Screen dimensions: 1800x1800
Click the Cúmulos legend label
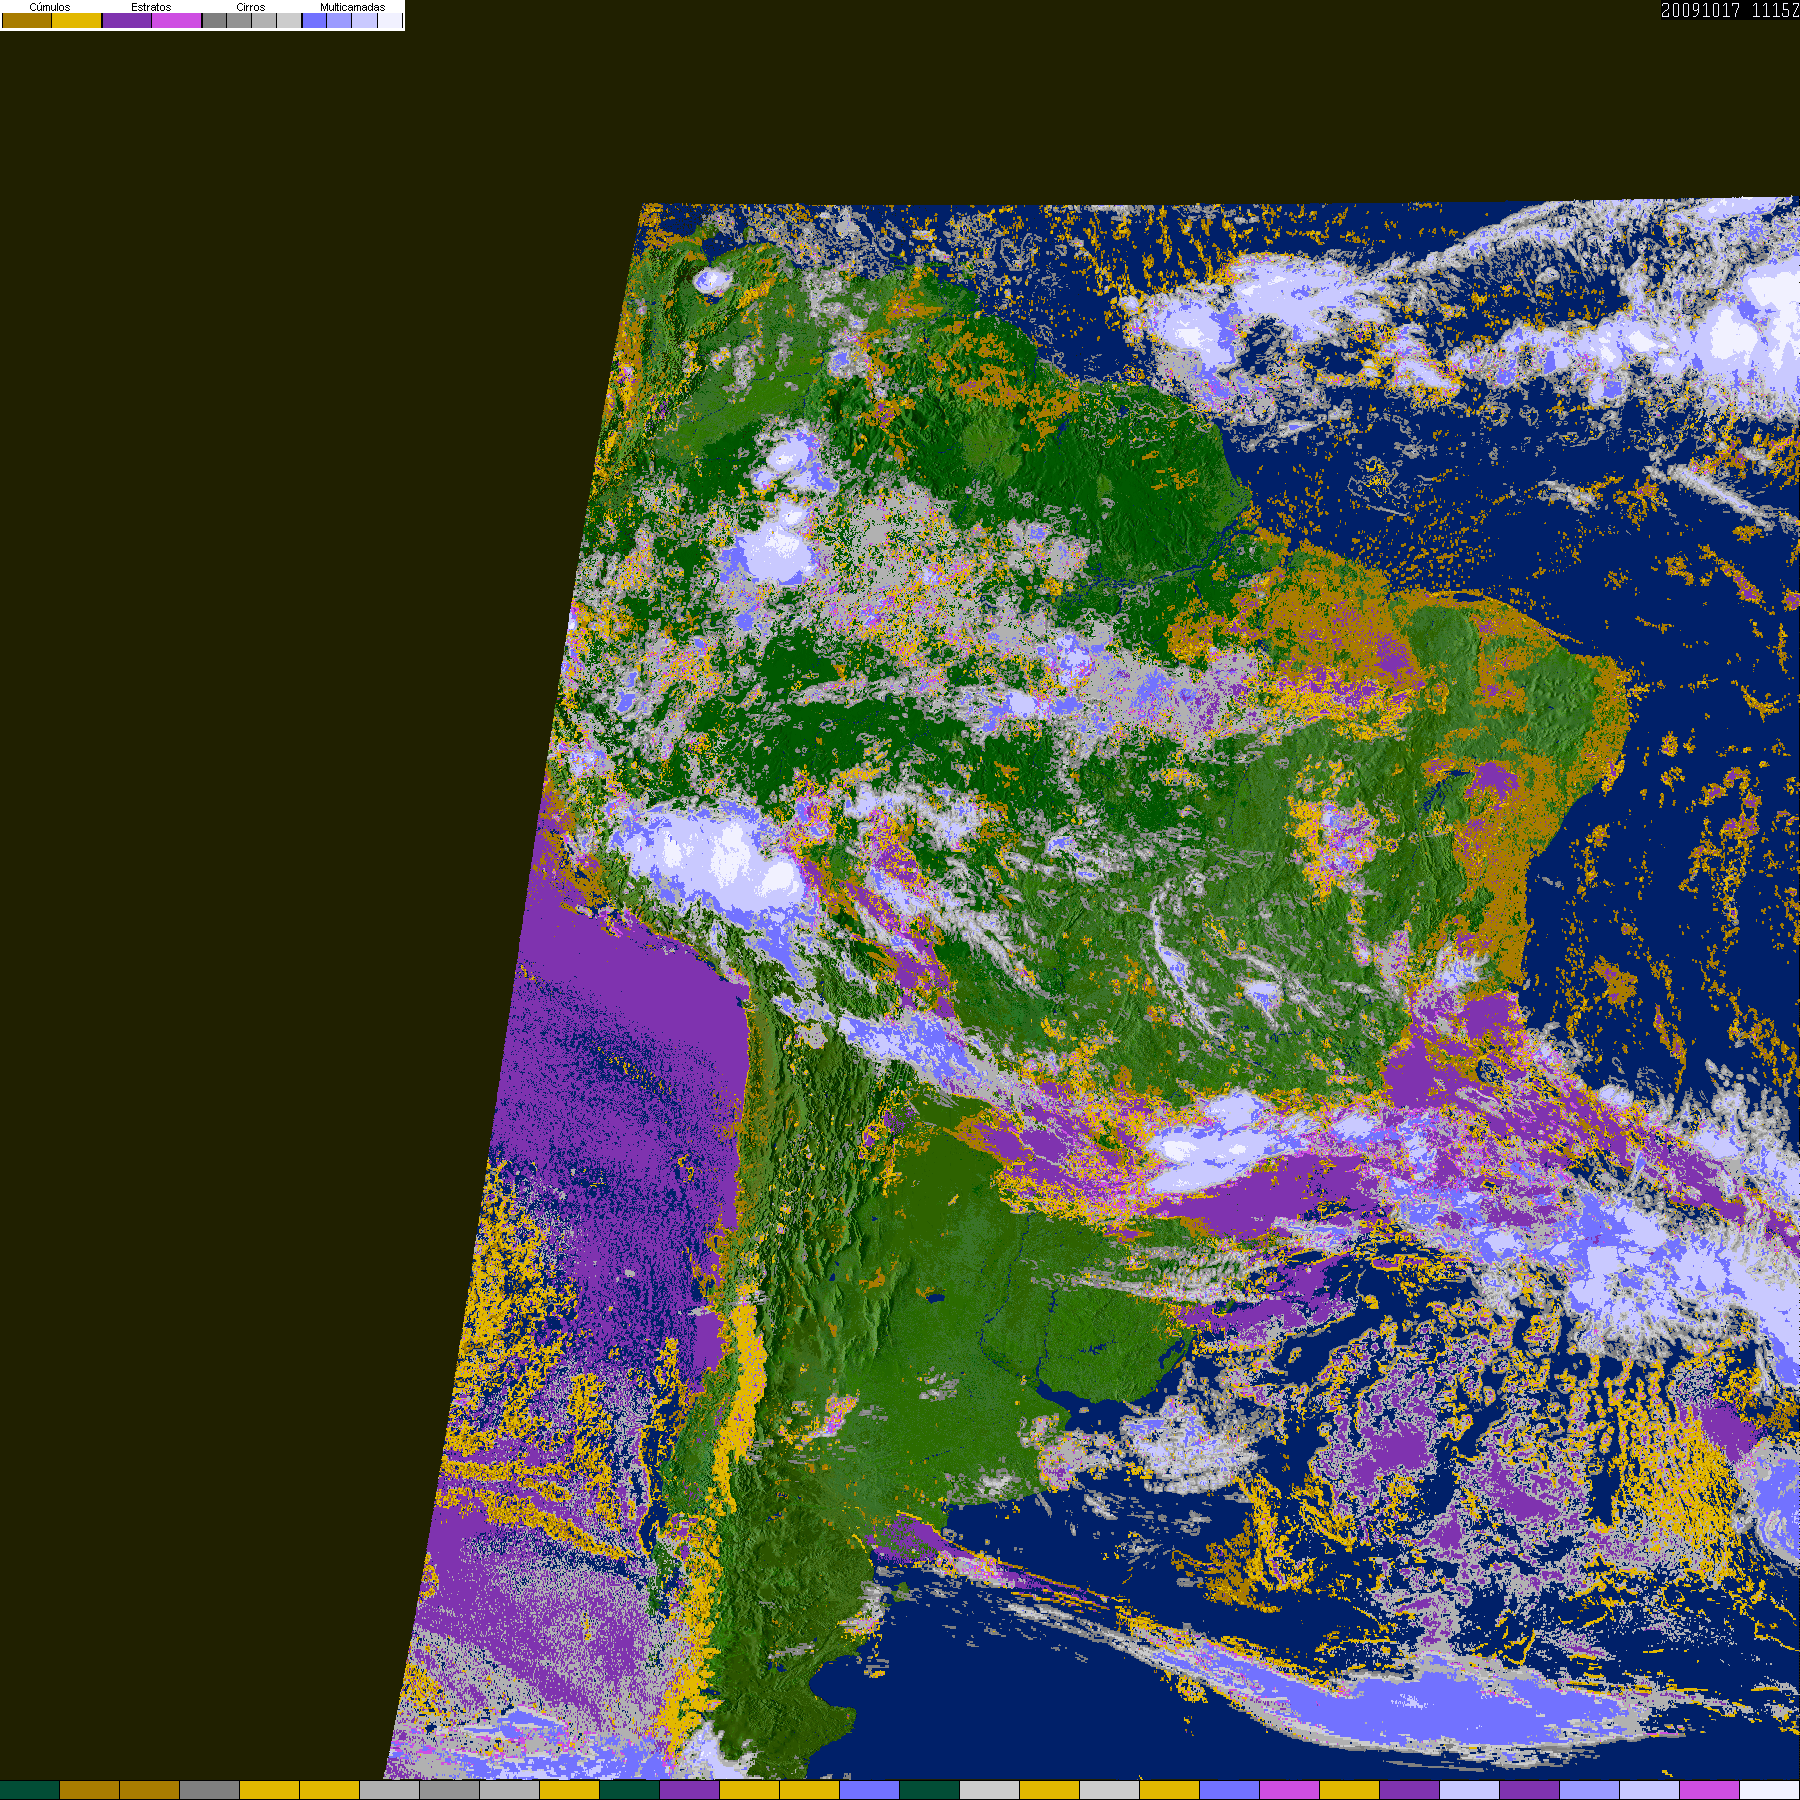[x=50, y=7]
